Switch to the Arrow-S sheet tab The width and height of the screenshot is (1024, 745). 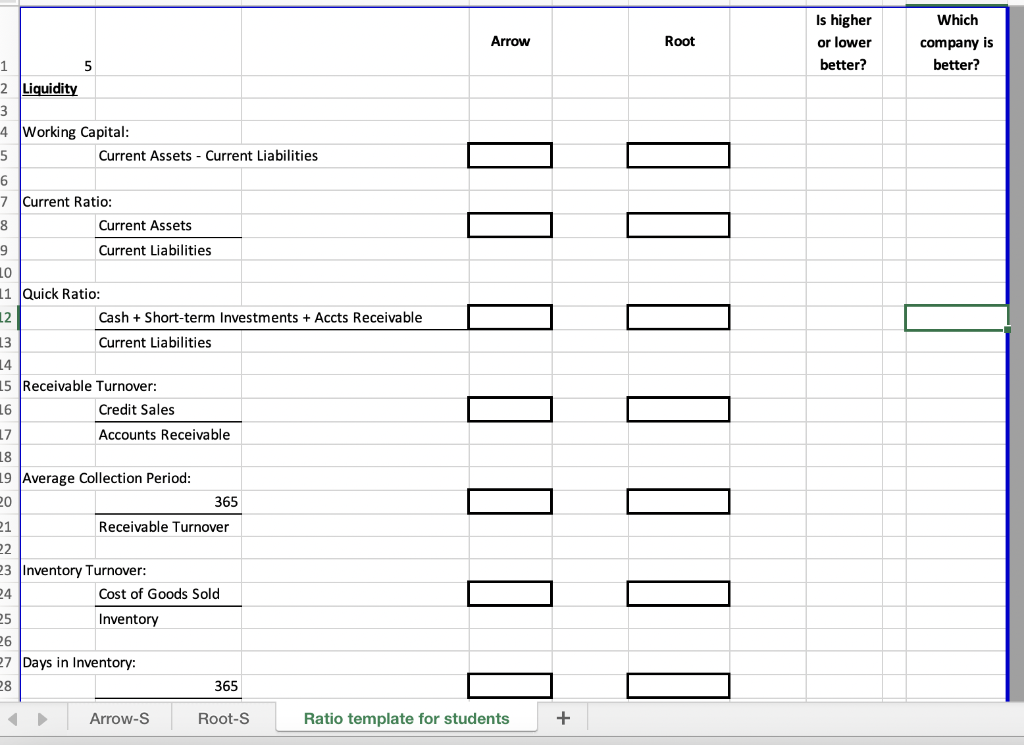(x=120, y=718)
